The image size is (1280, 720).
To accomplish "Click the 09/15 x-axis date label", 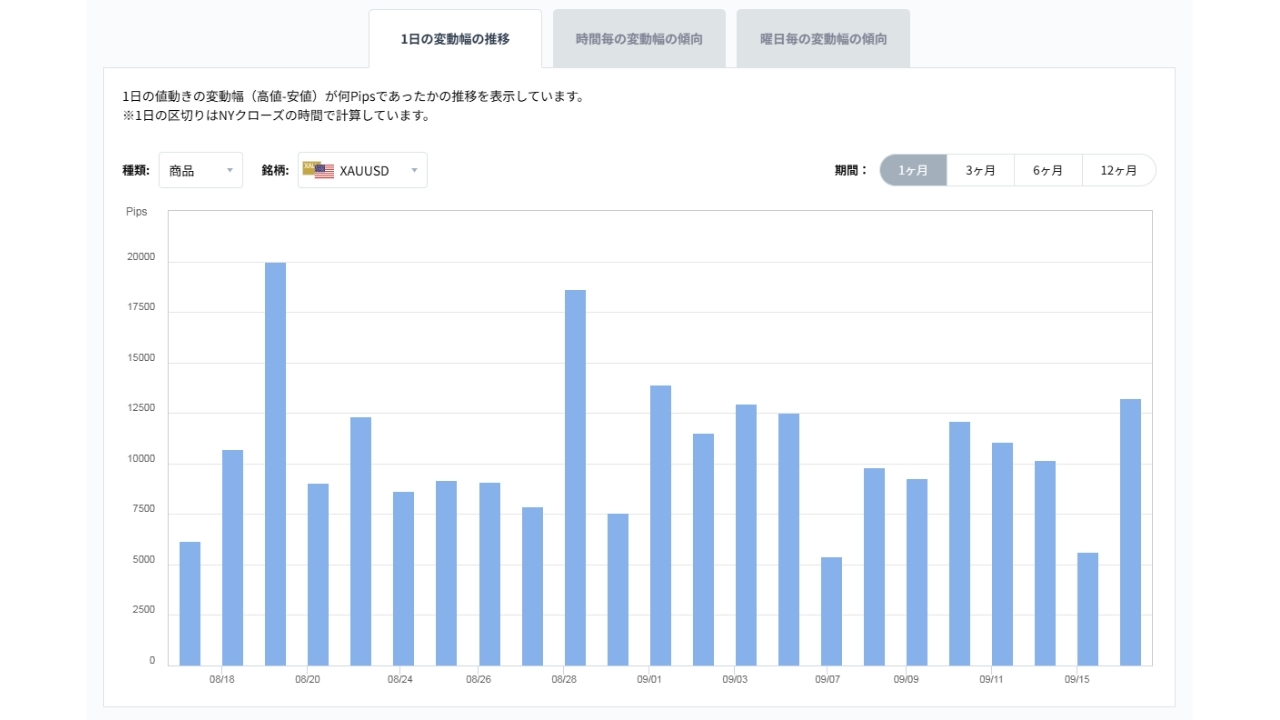I will pyautogui.click(x=1077, y=679).
